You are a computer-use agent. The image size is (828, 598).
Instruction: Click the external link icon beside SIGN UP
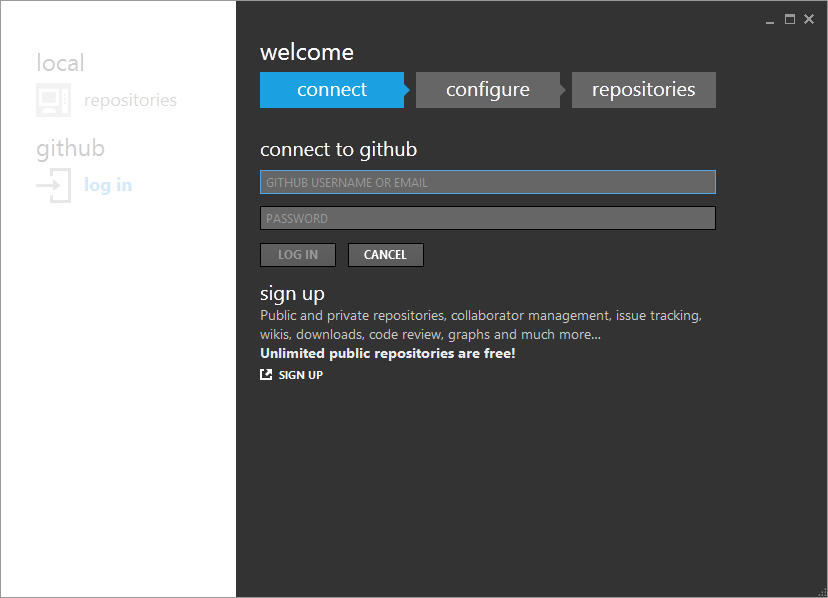pos(266,375)
